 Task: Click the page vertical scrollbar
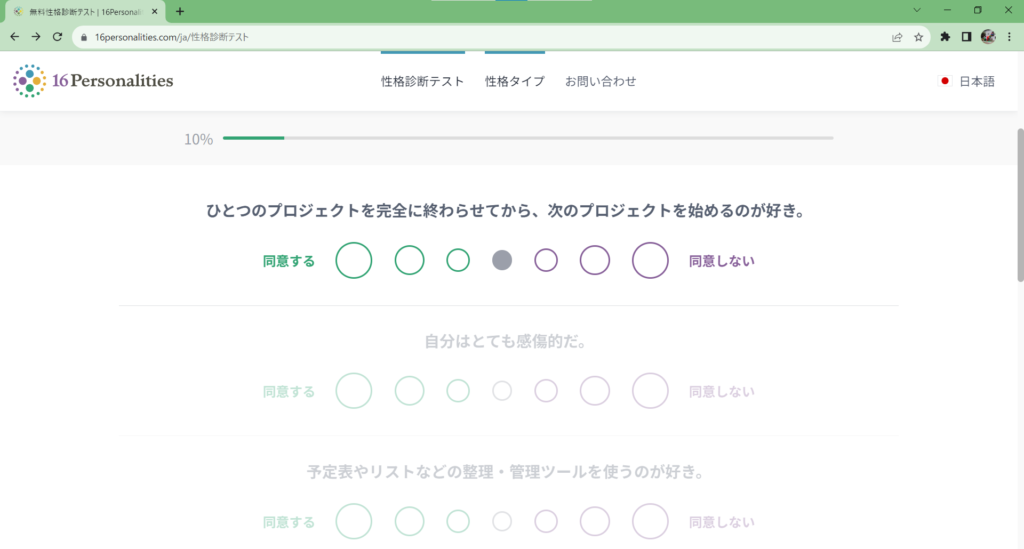coord(1020,206)
